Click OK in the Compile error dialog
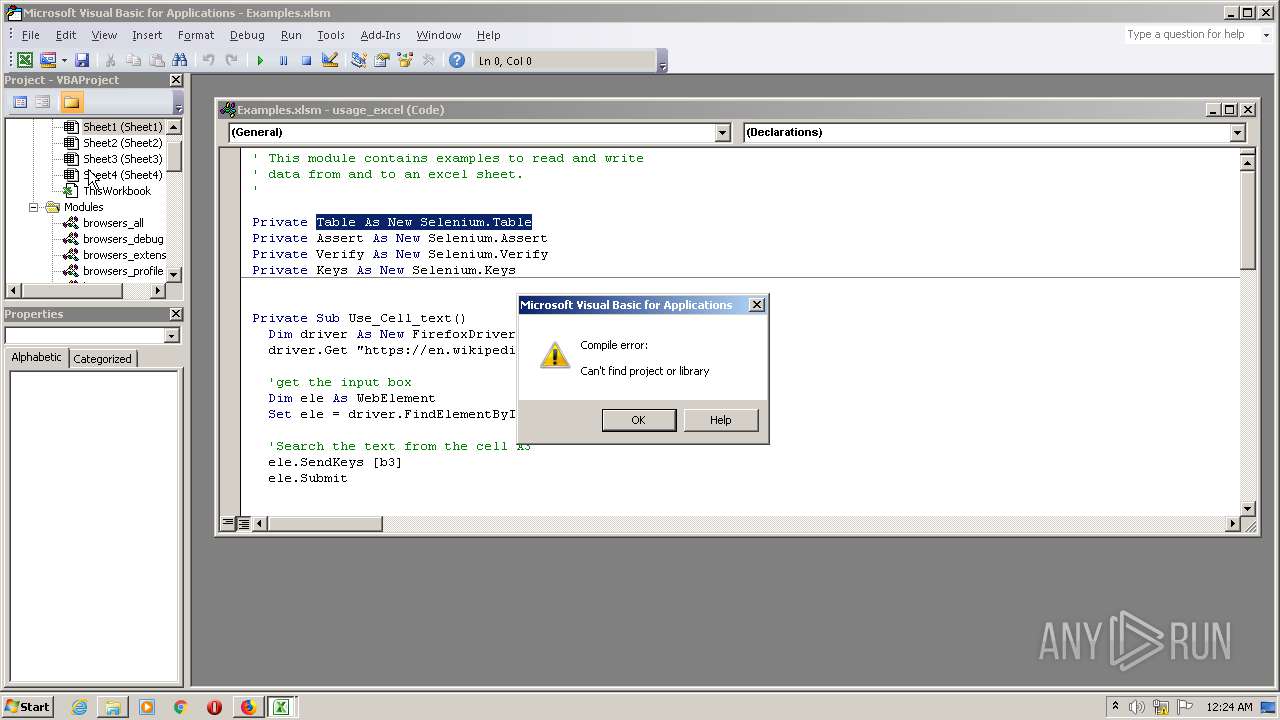This screenshot has height=720, width=1280. (x=638, y=420)
